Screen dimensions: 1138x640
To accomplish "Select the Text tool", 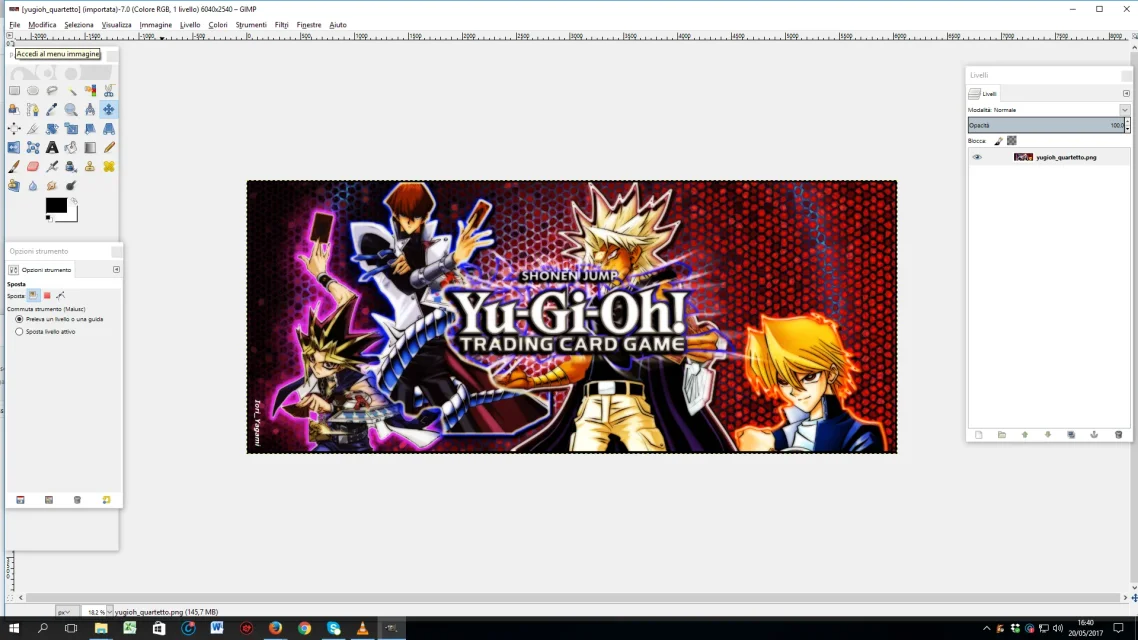I will pos(53,147).
